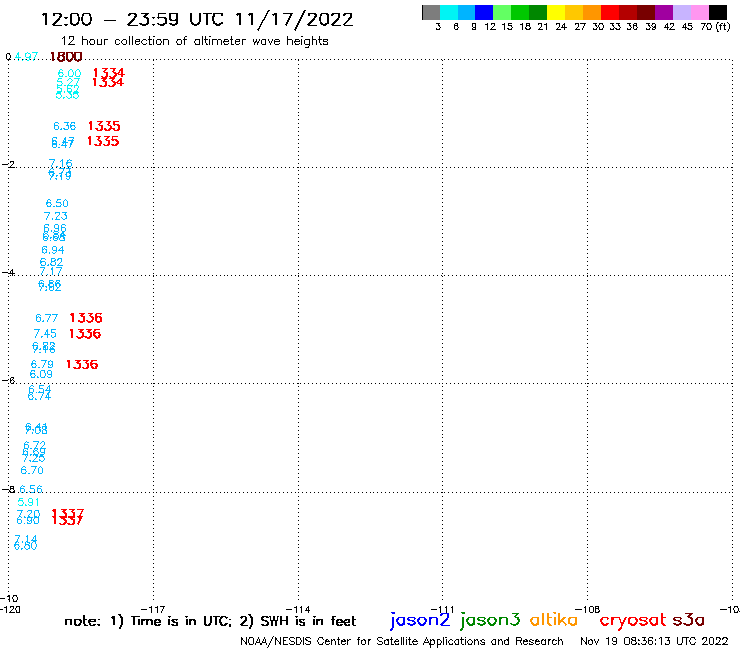This screenshot has width=740, height=650.
Task: Click the cyan '5.91' wave height value
Action: (28, 502)
